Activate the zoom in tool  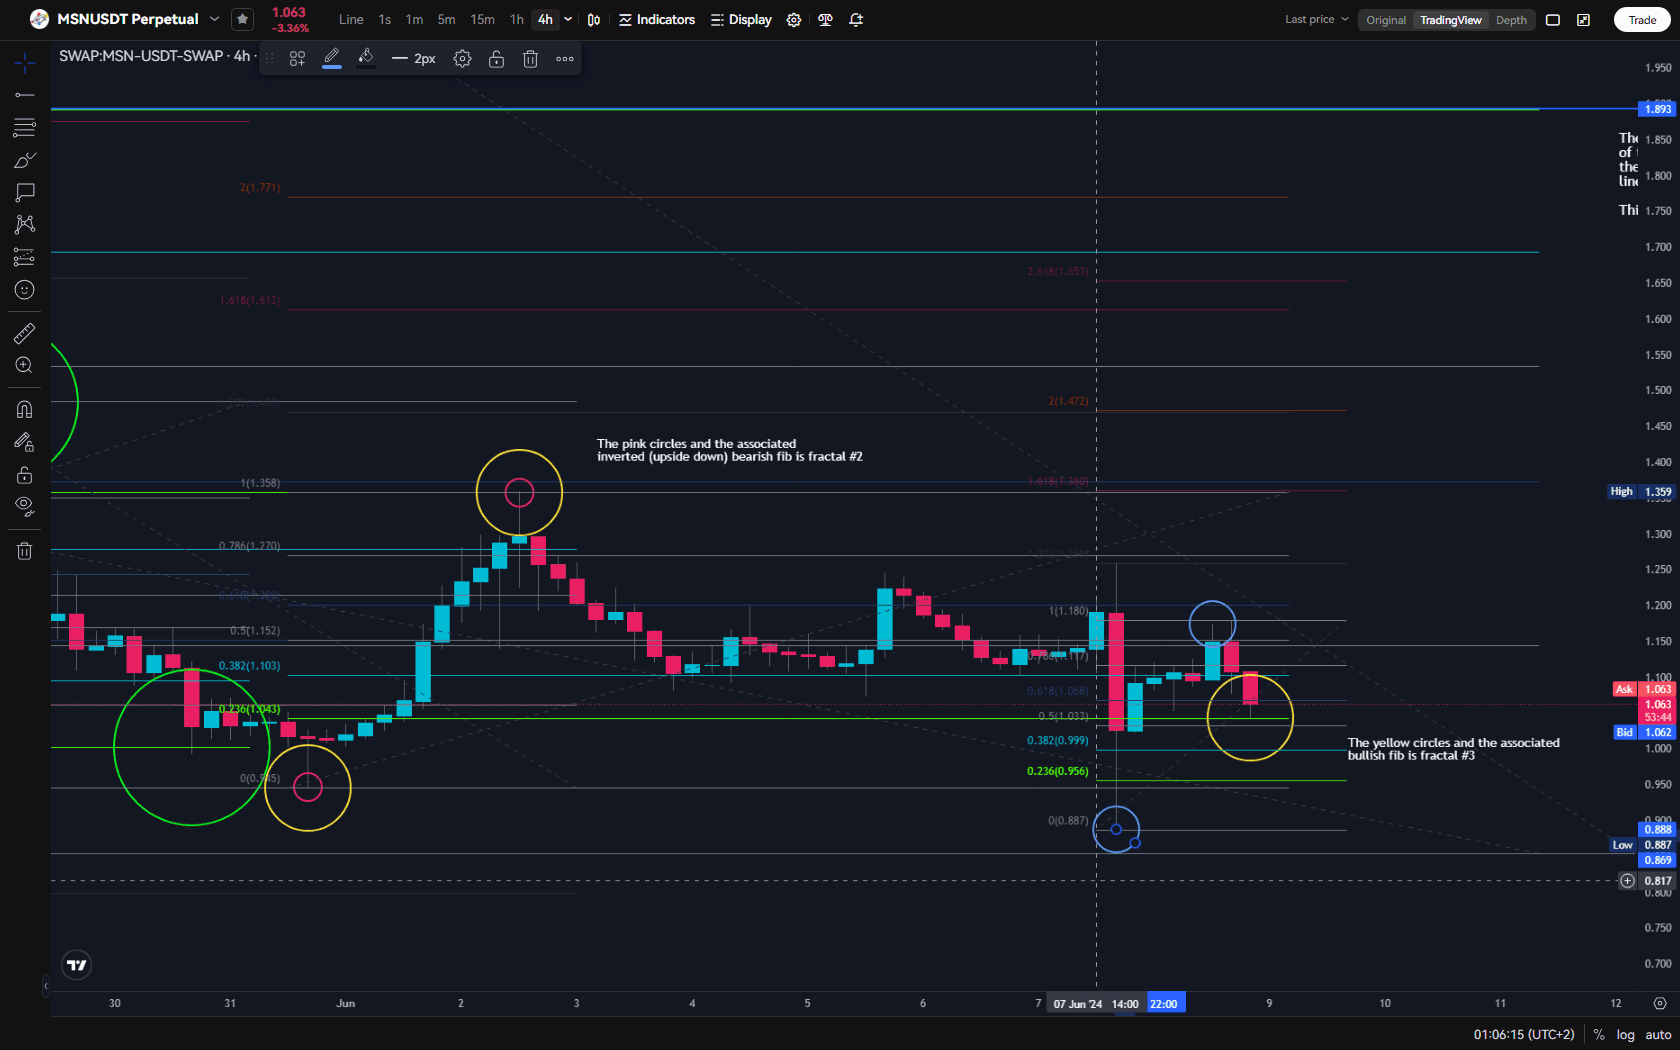click(x=25, y=366)
